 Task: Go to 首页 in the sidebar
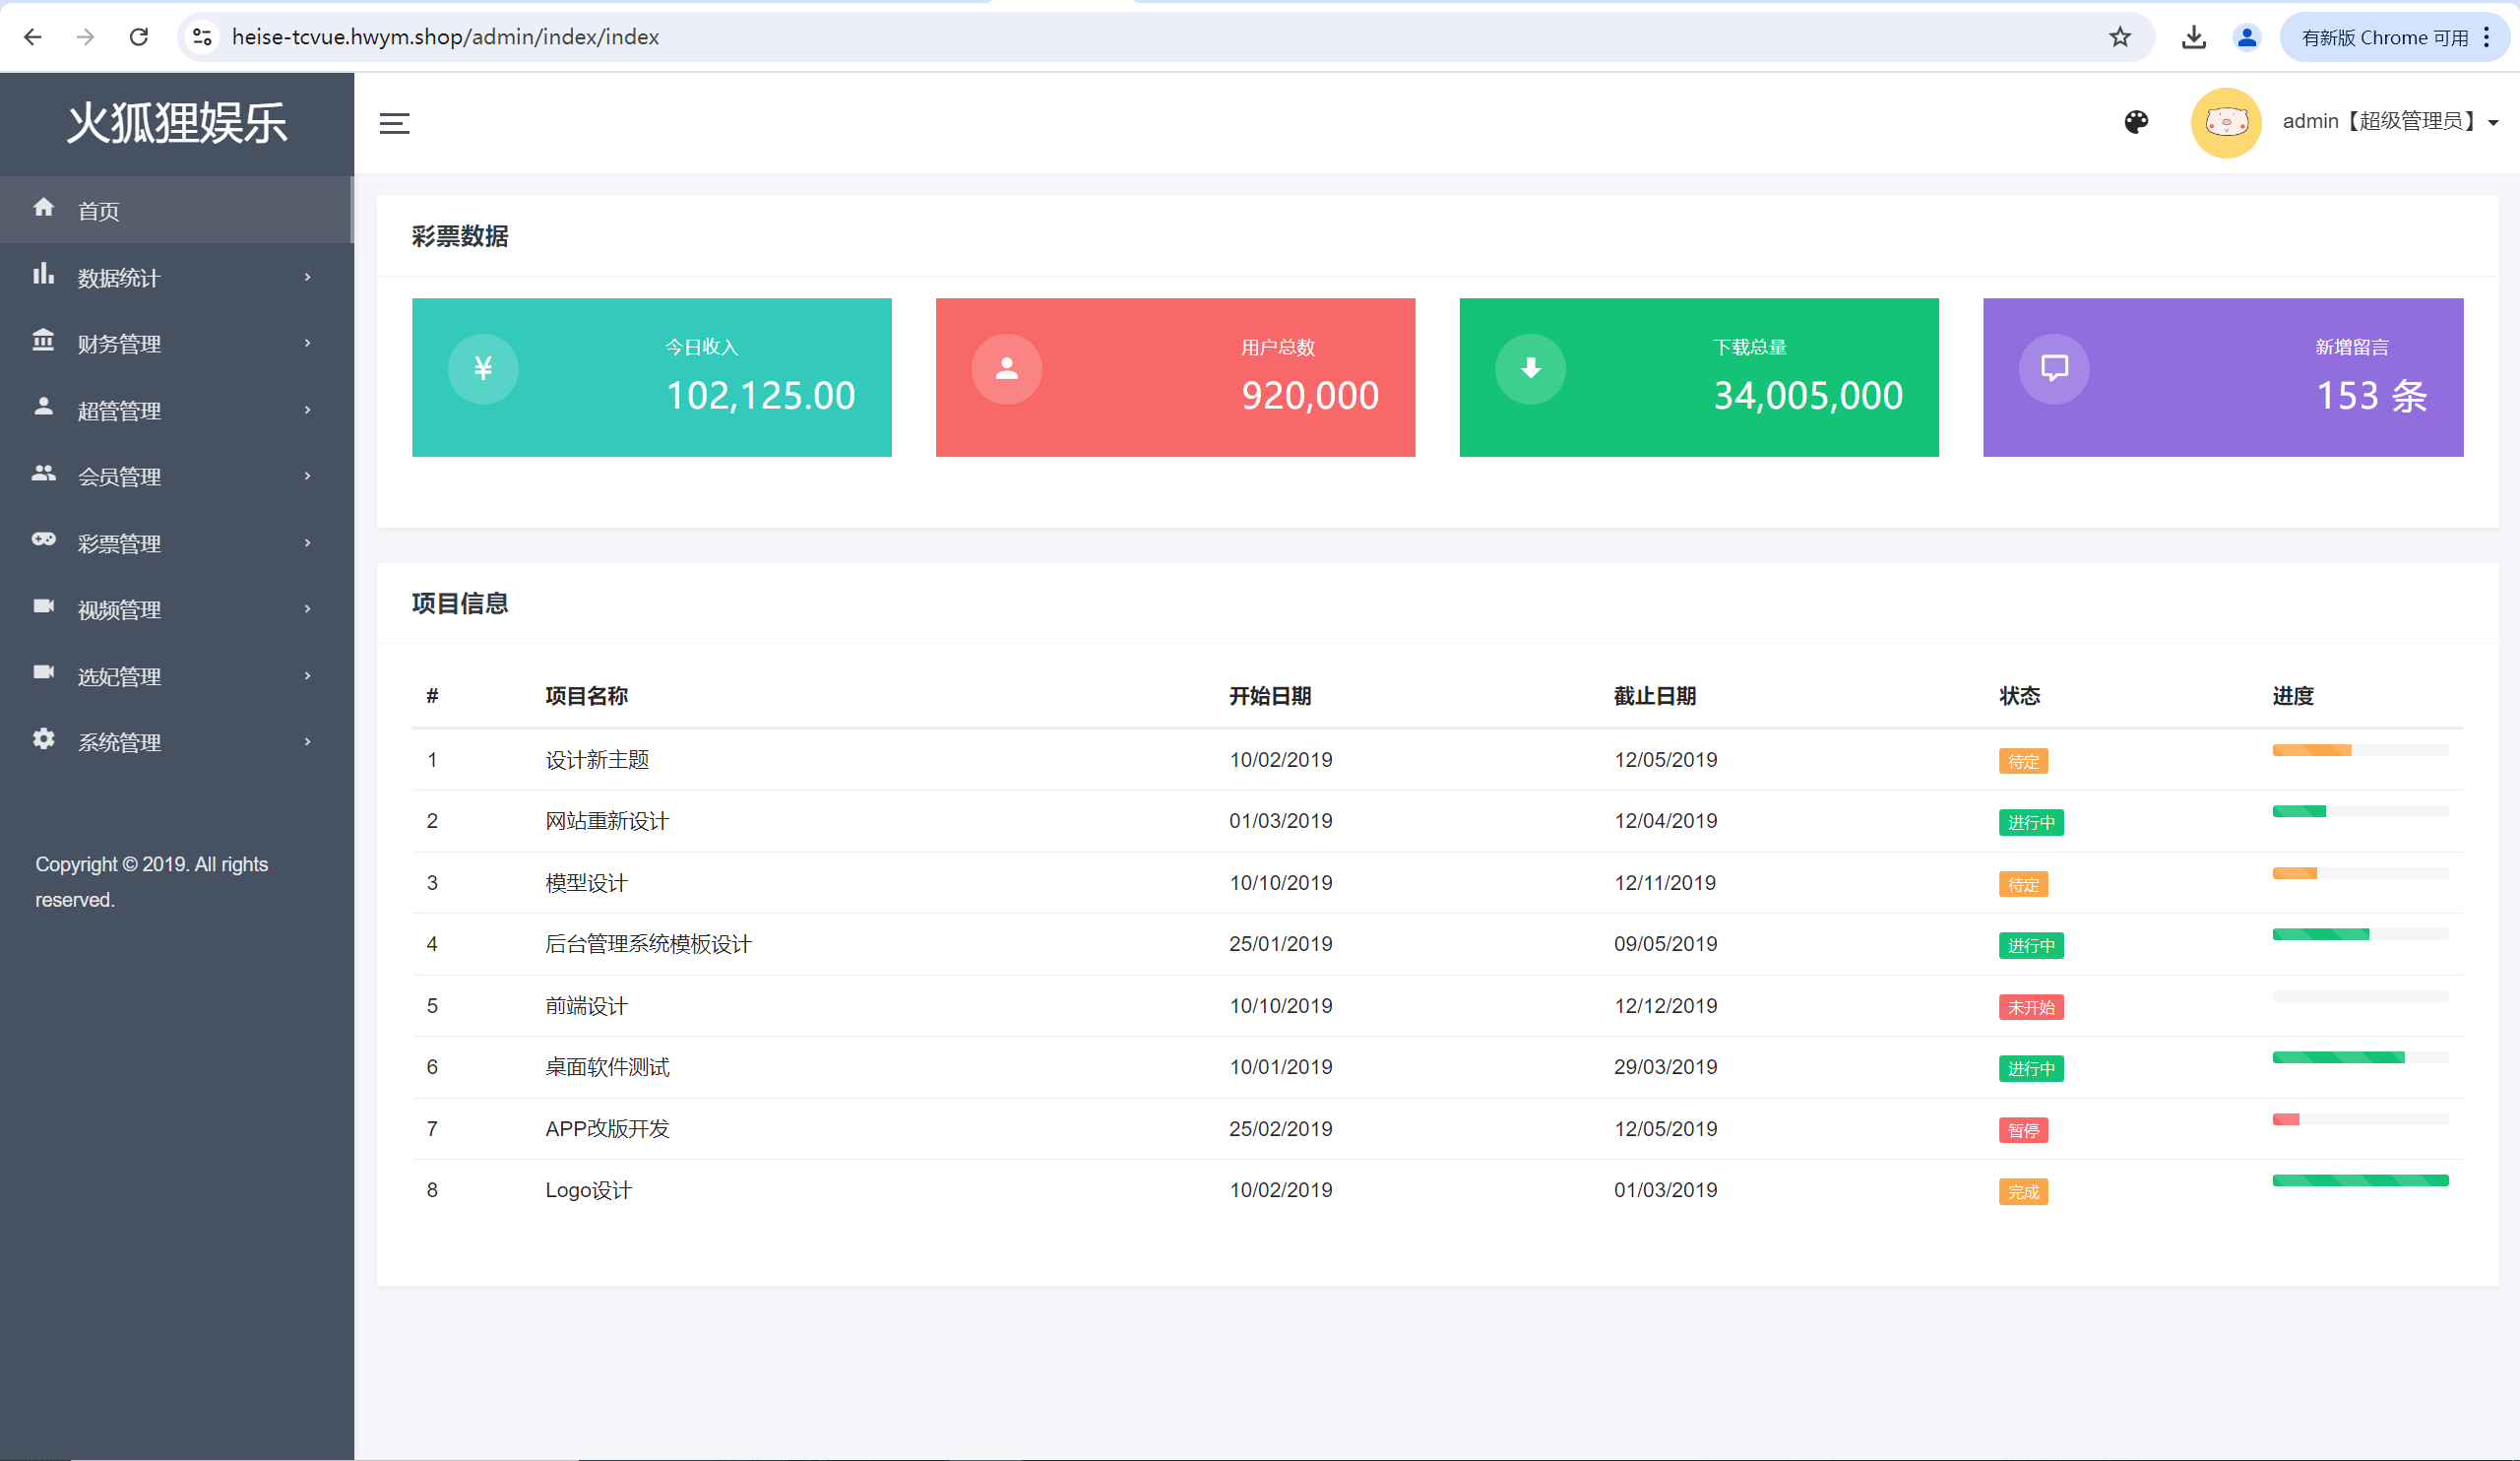99,211
